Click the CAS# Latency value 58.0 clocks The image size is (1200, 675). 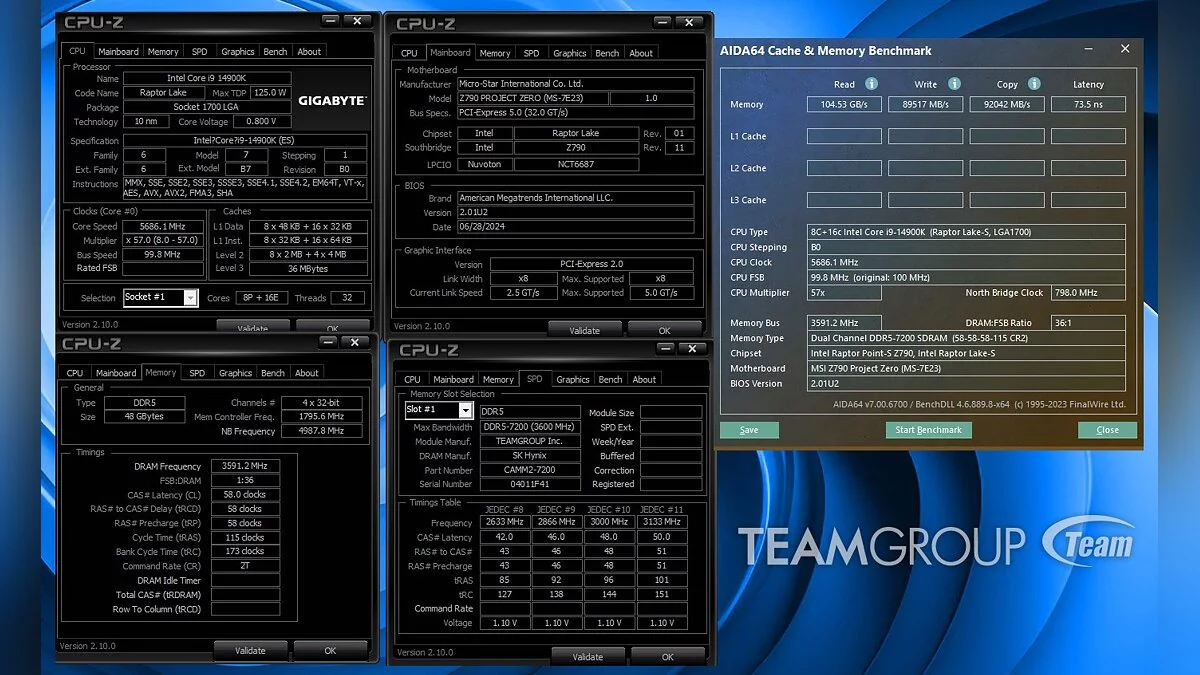tap(245, 495)
